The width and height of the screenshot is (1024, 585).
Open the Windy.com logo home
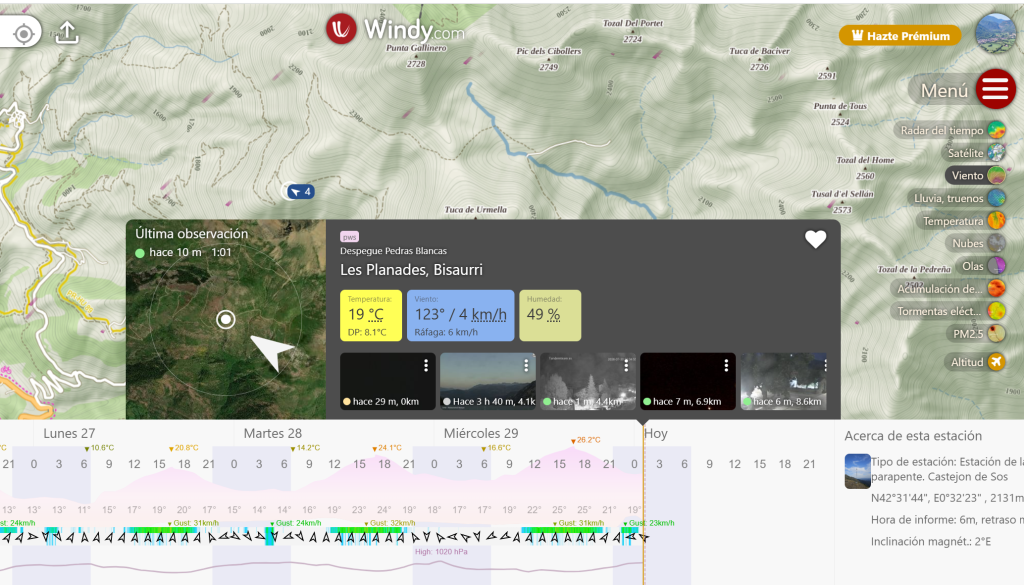click(396, 29)
